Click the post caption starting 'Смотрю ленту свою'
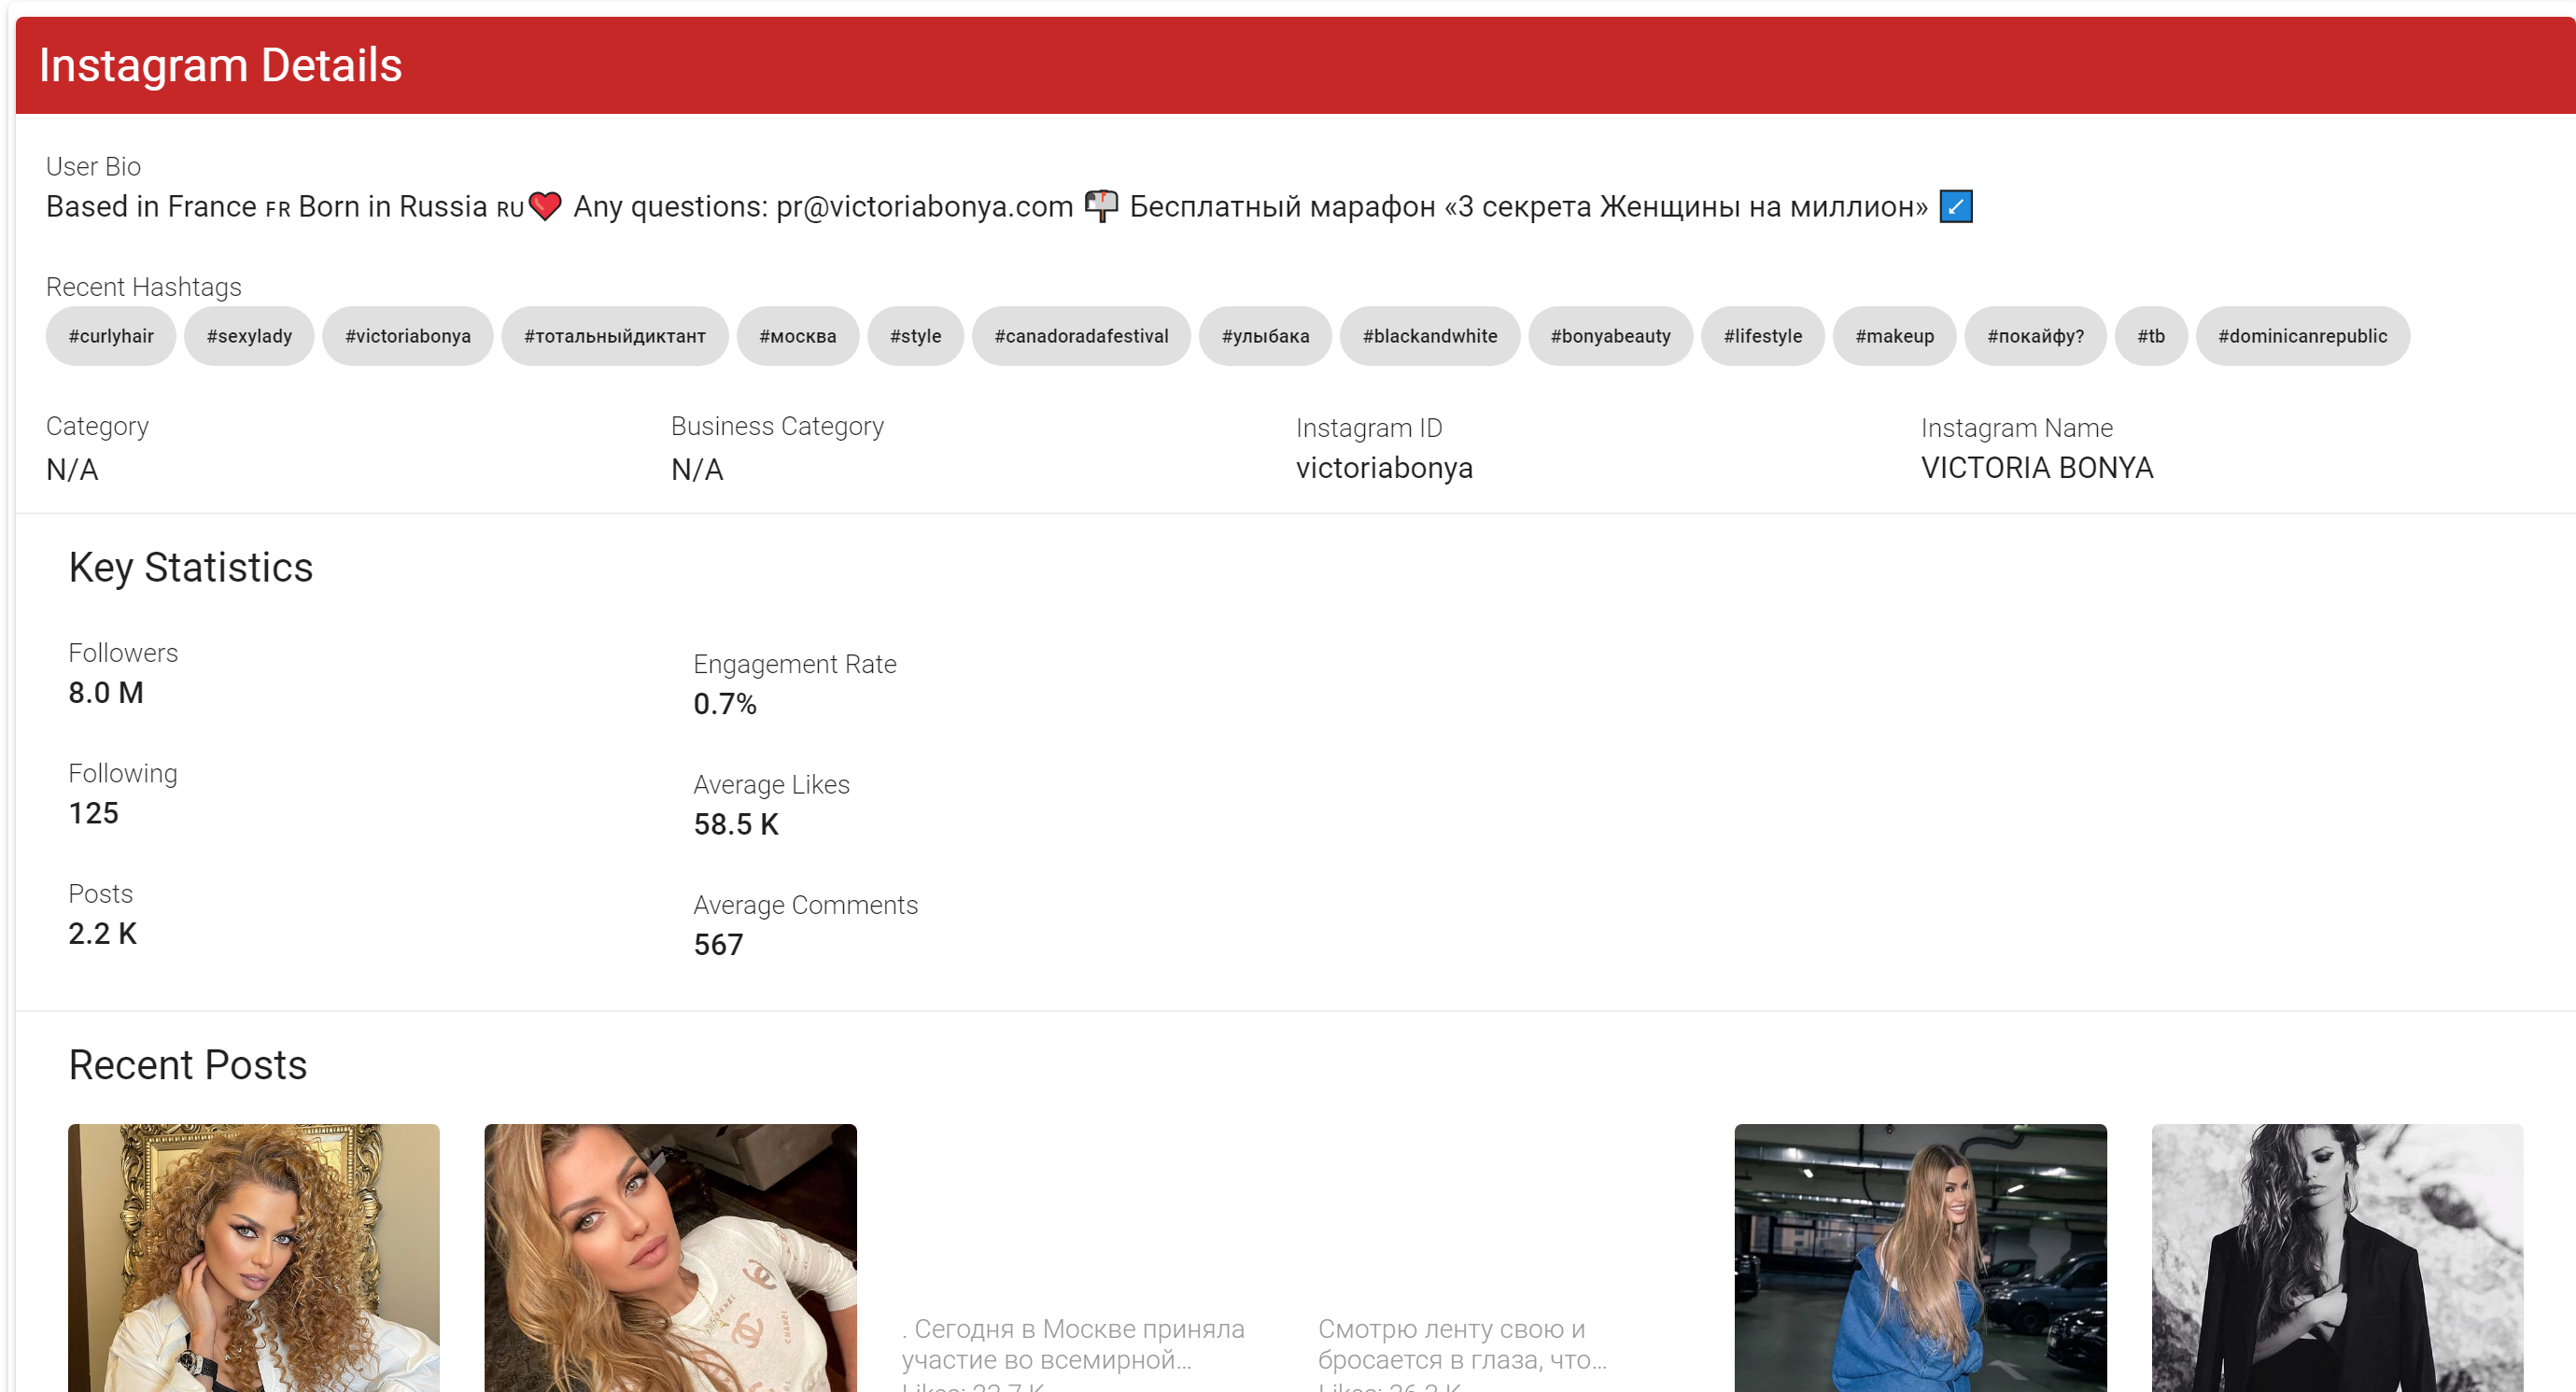Viewport: 2576px width, 1392px height. [1462, 1344]
